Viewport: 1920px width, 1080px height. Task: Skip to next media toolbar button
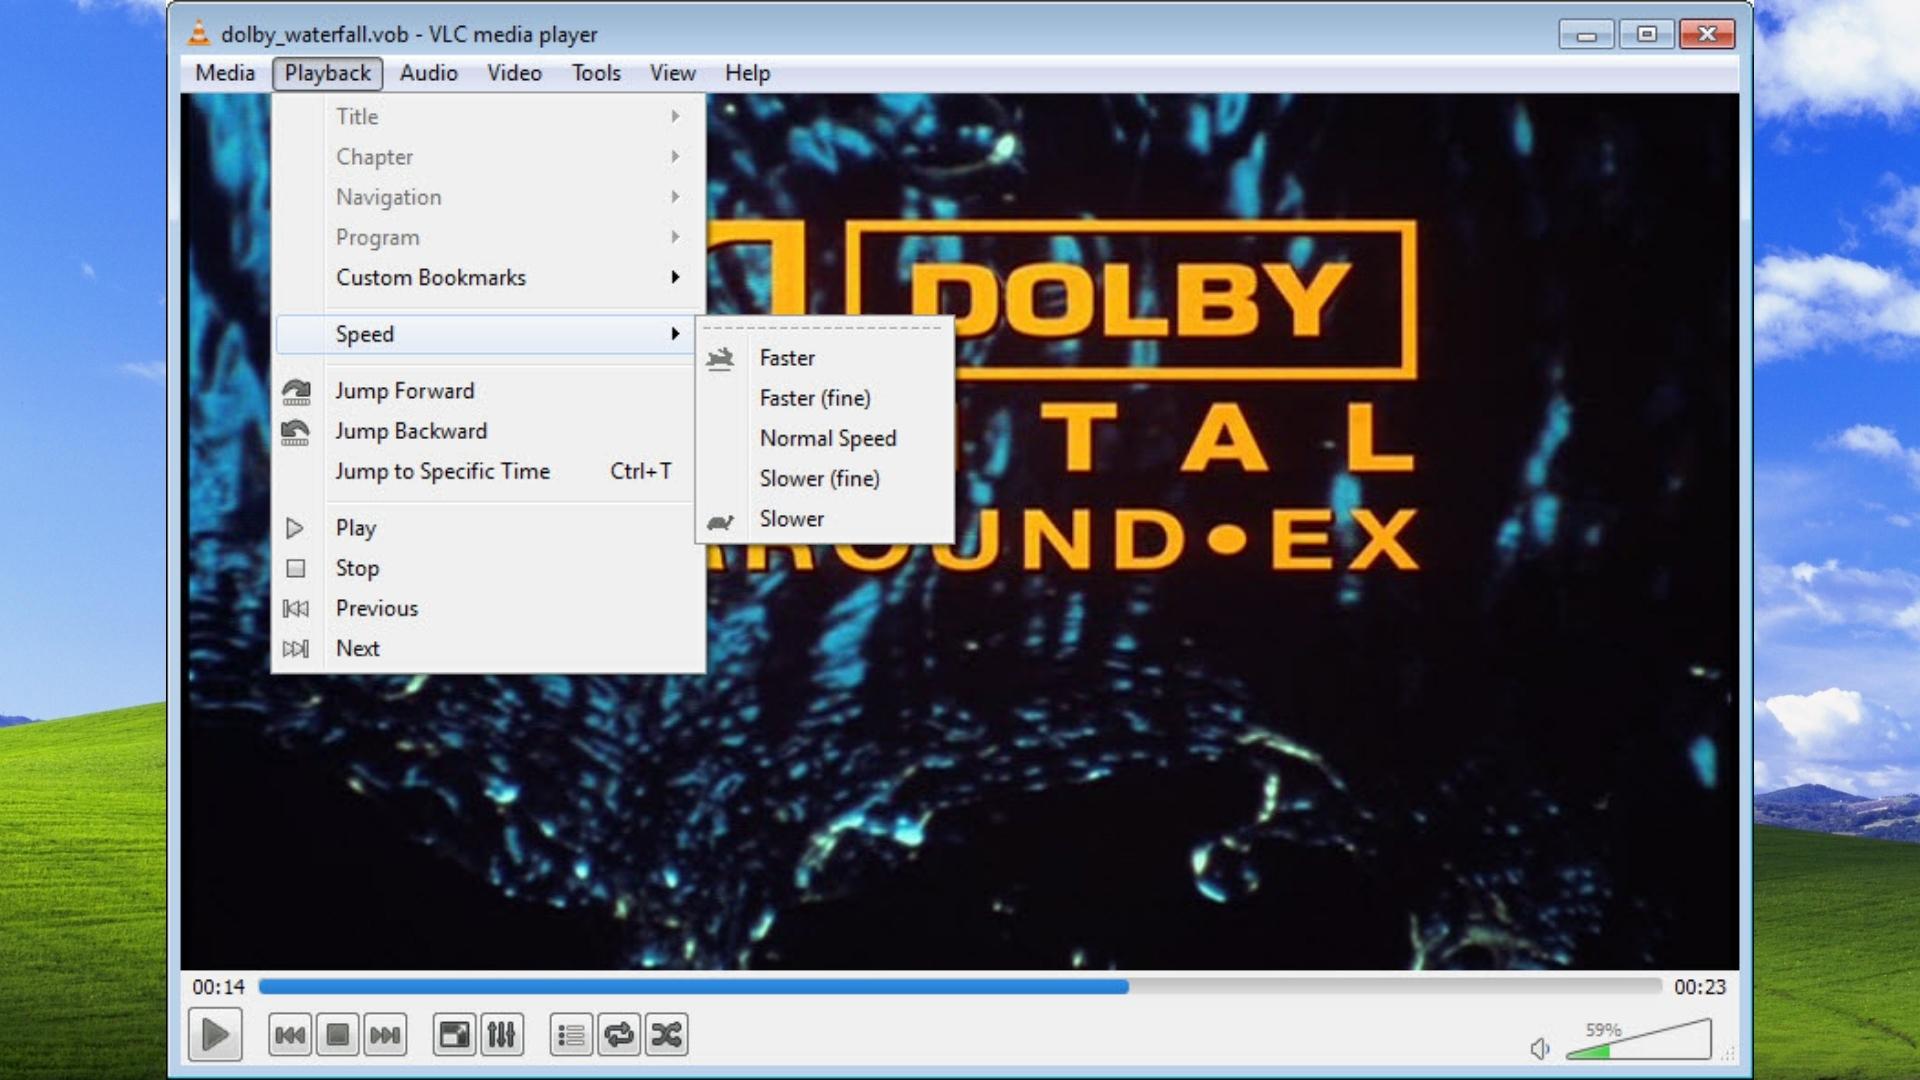coord(386,1035)
